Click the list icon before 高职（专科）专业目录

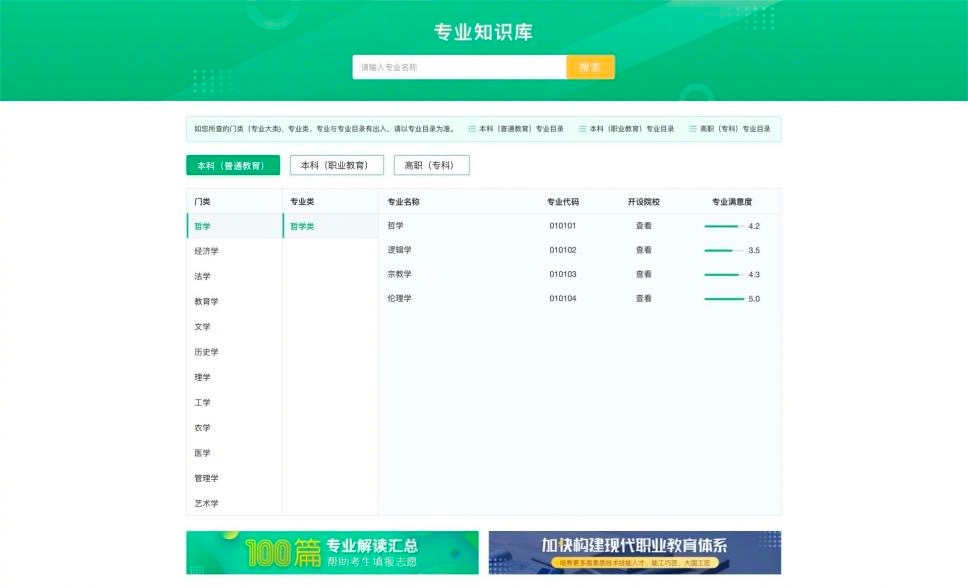(691, 129)
